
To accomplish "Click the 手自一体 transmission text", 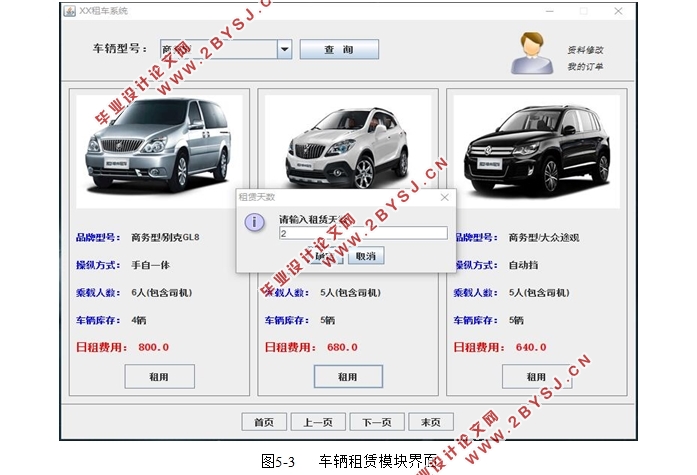I will point(150,265).
